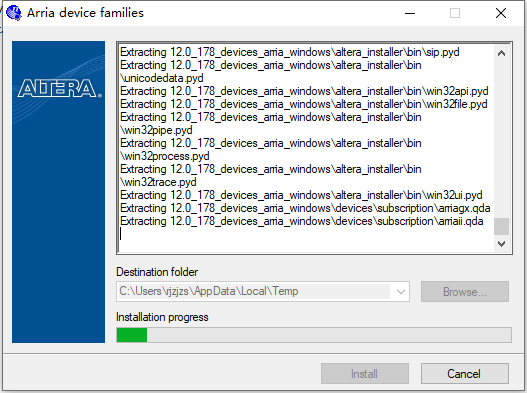The width and height of the screenshot is (527, 393).
Task: Click the log scrollbar thumb
Action: pyautogui.click(x=501, y=227)
